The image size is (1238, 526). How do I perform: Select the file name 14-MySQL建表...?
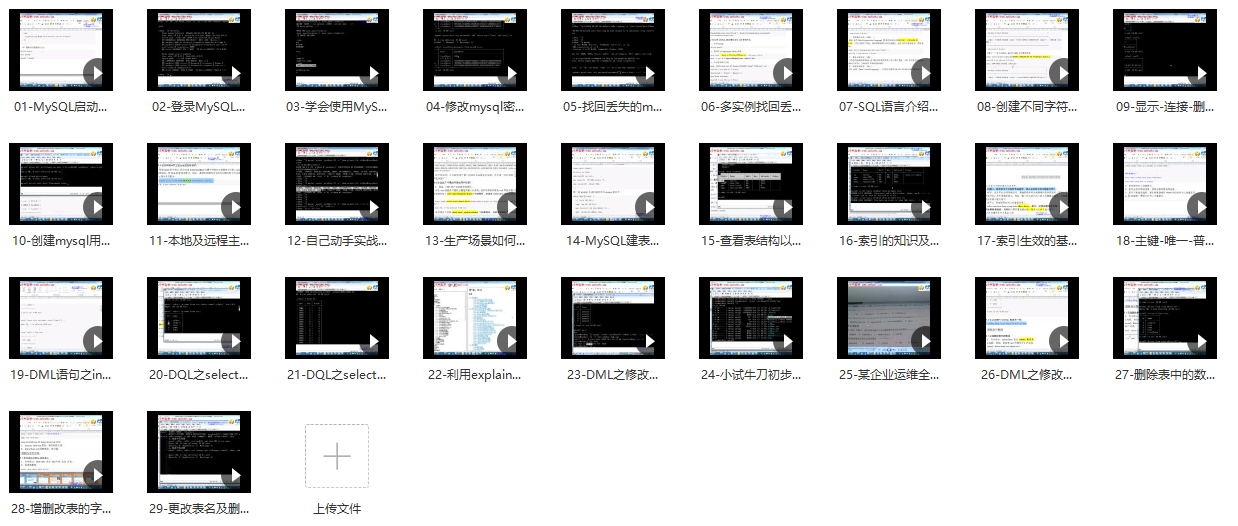click(613, 240)
